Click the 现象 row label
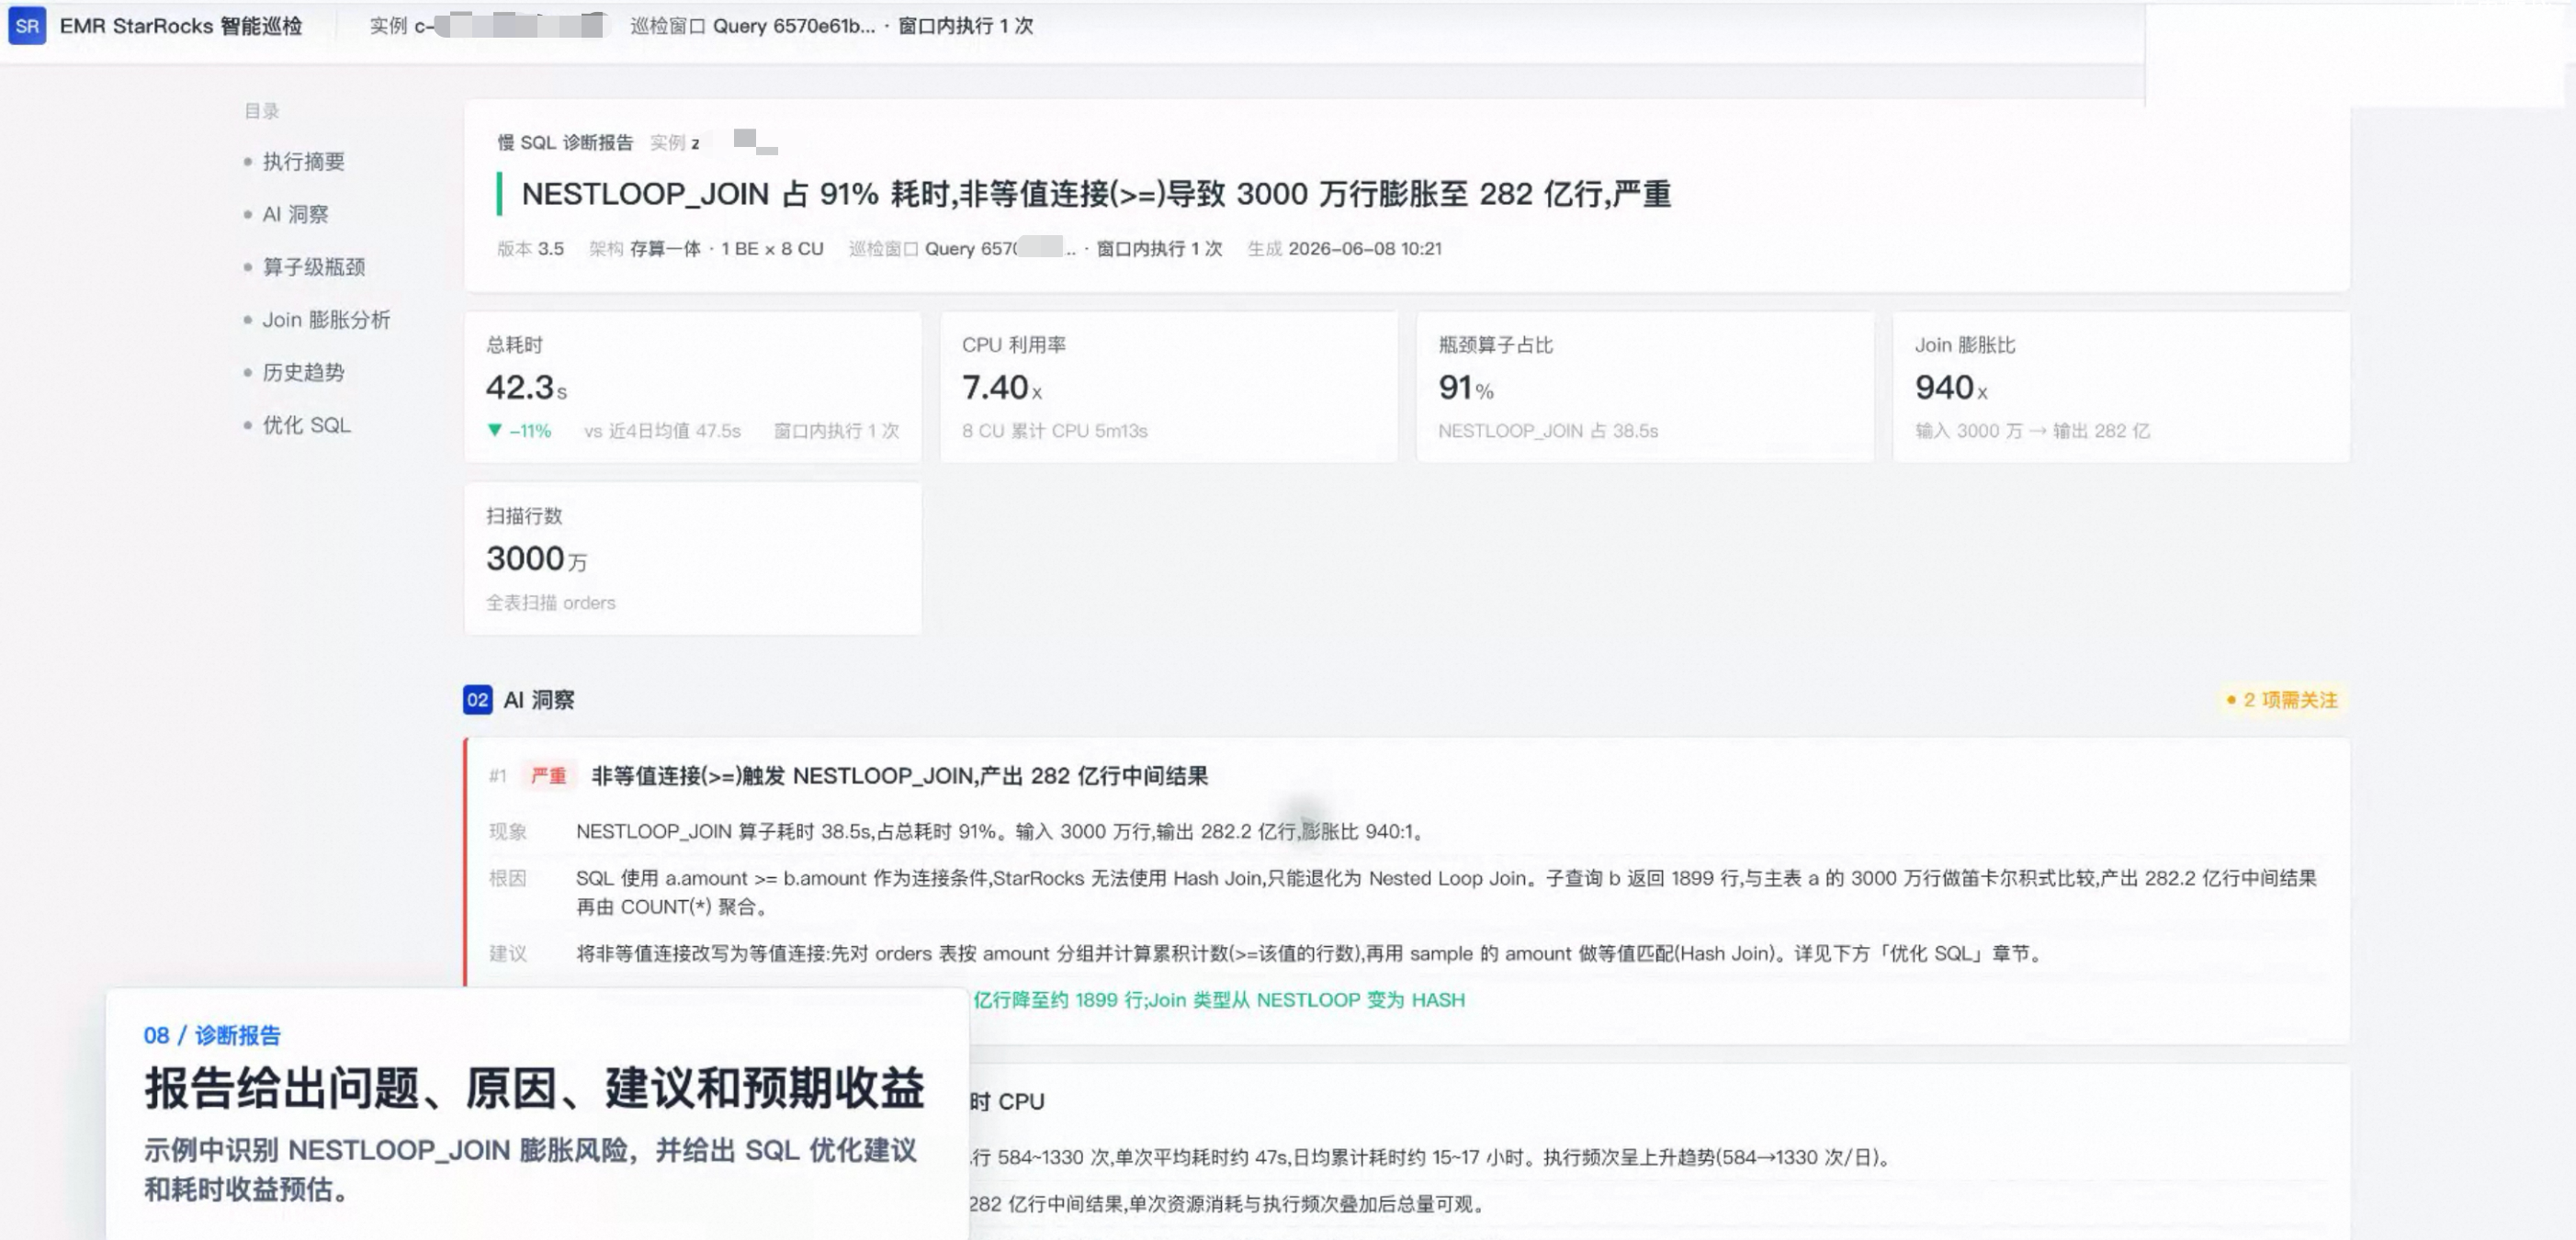This screenshot has width=2576, height=1240. tap(508, 832)
